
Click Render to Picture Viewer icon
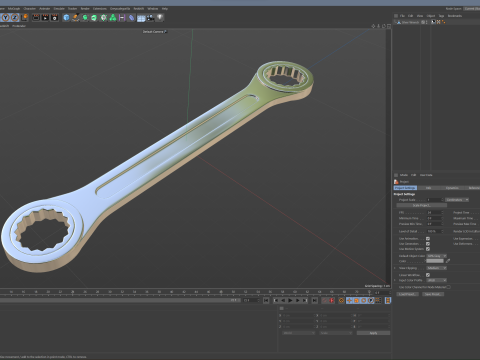tap(45, 17)
